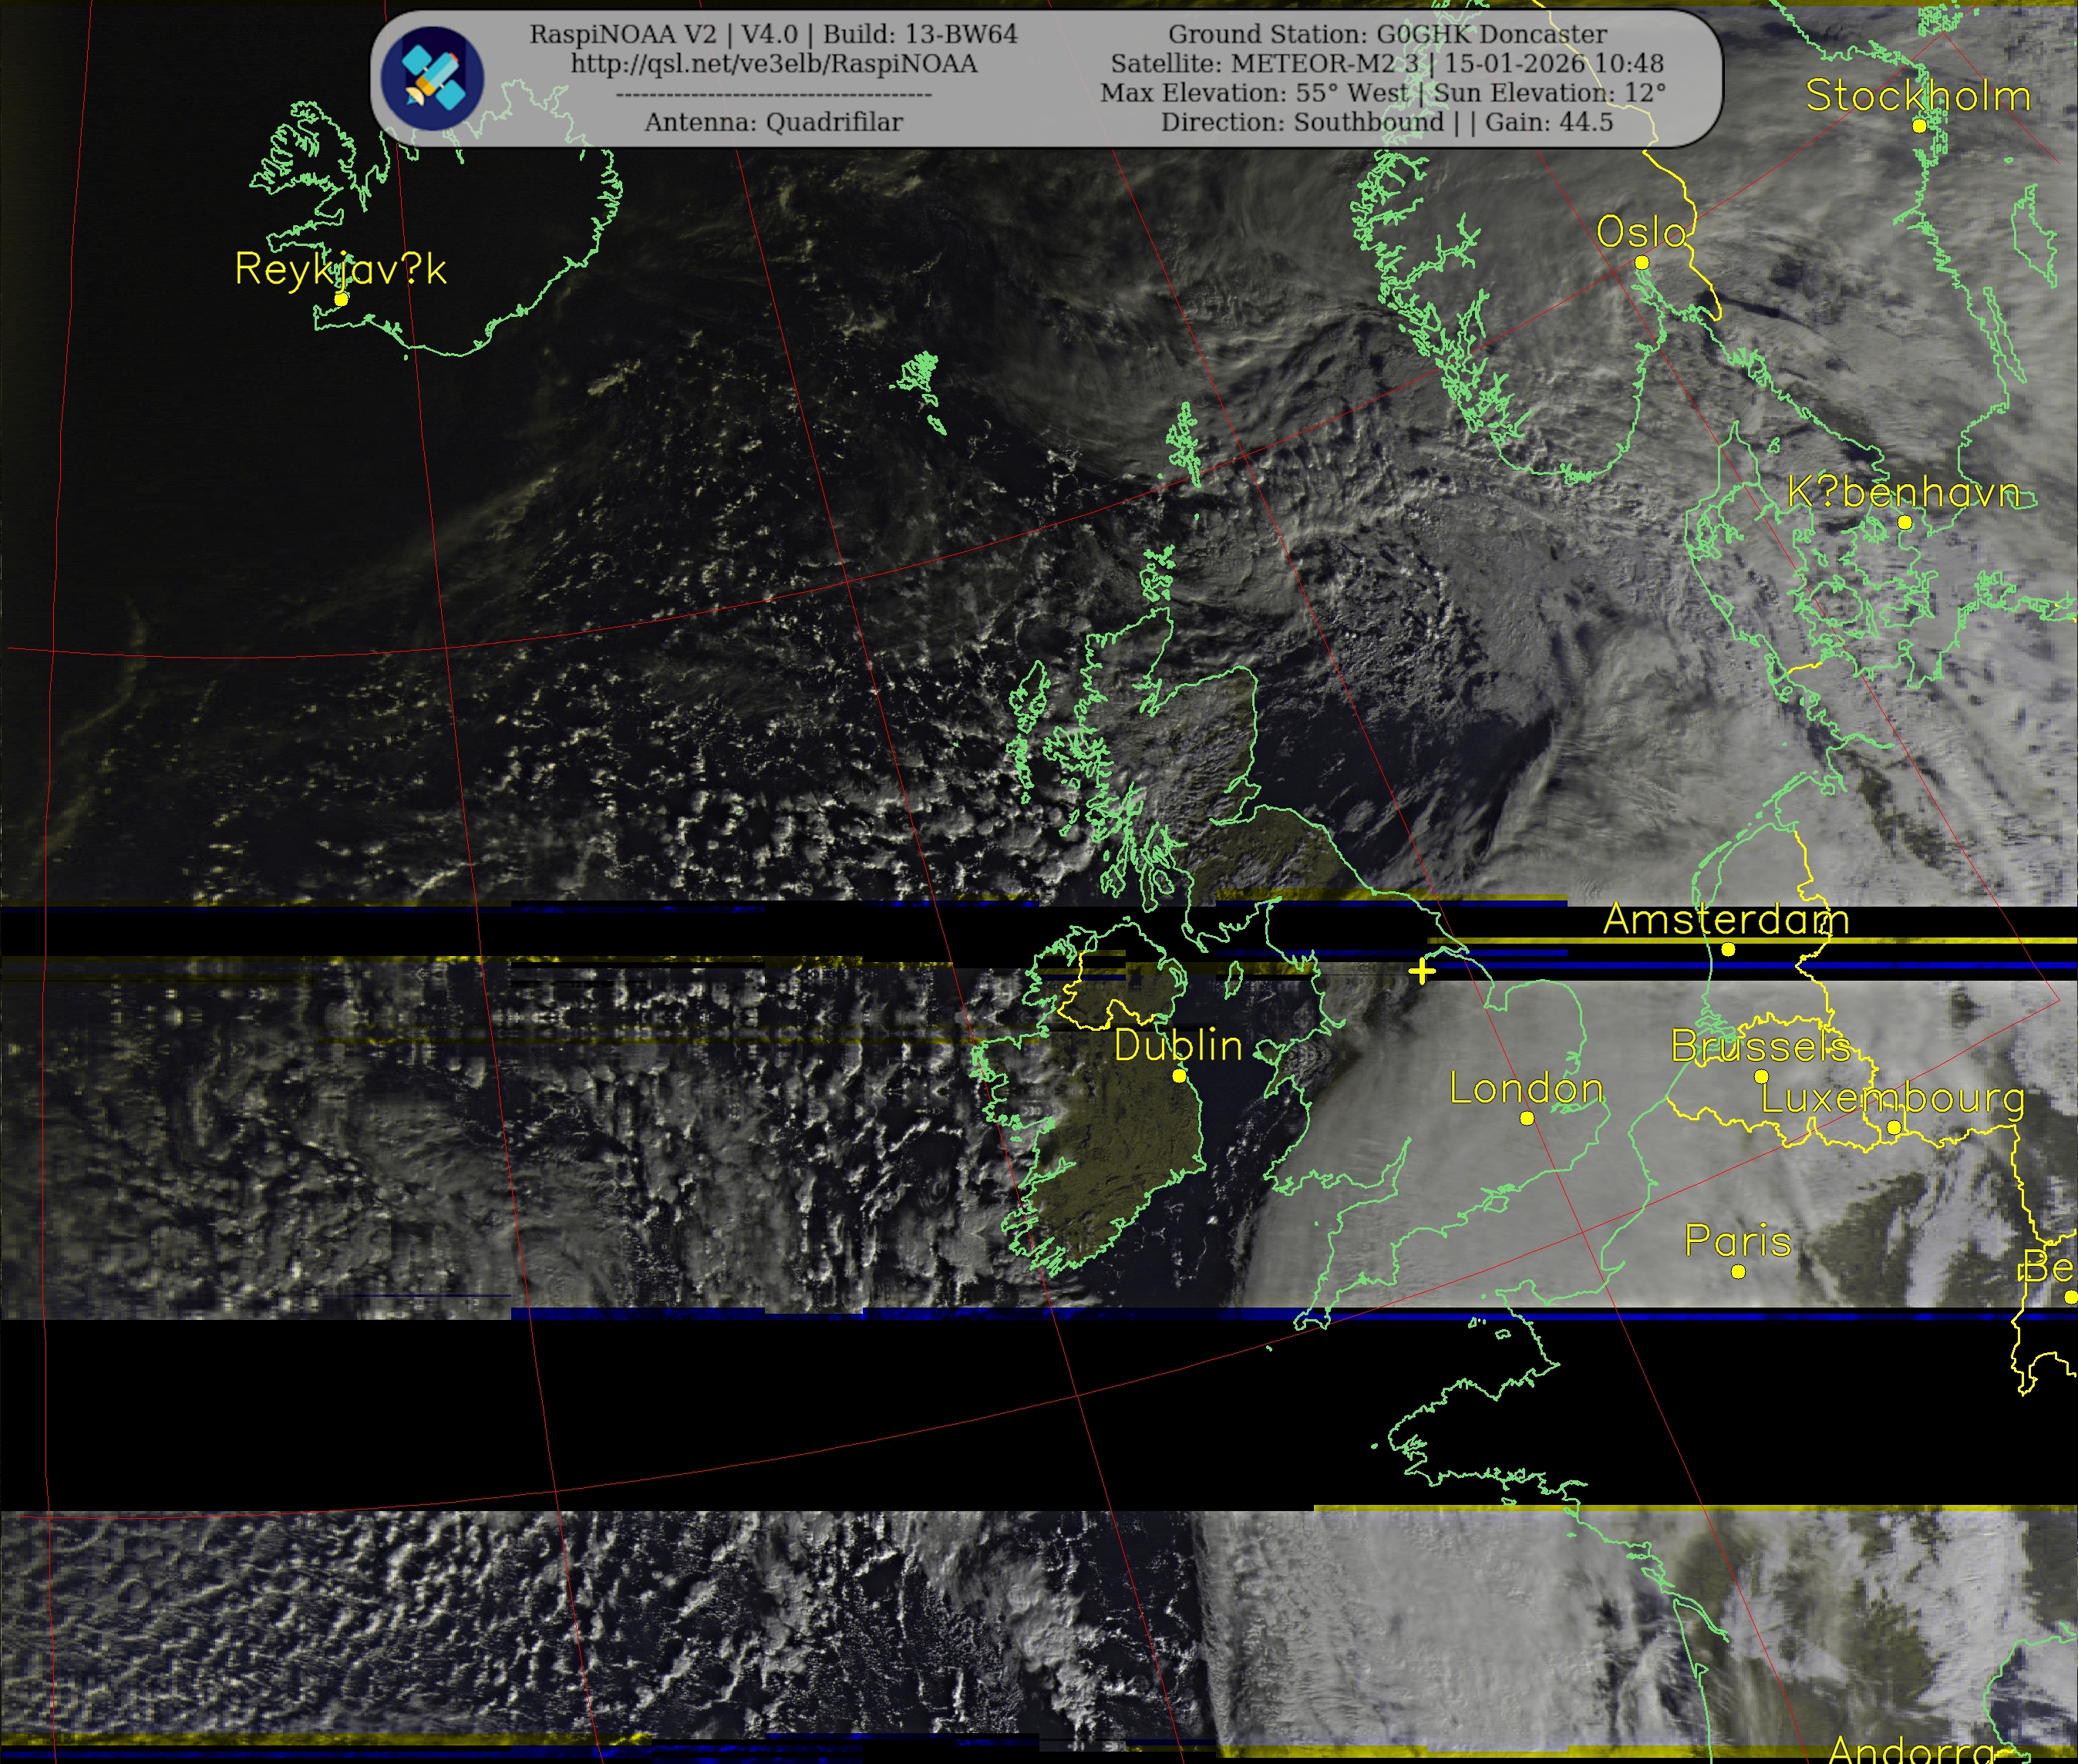The image size is (2078, 1764).
Task: Click the London city marker dot
Action: click(x=1526, y=1118)
